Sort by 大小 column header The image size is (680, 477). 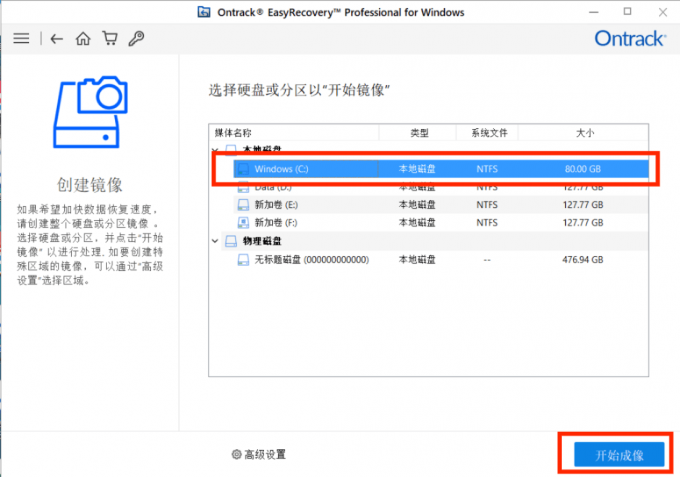[x=584, y=133]
